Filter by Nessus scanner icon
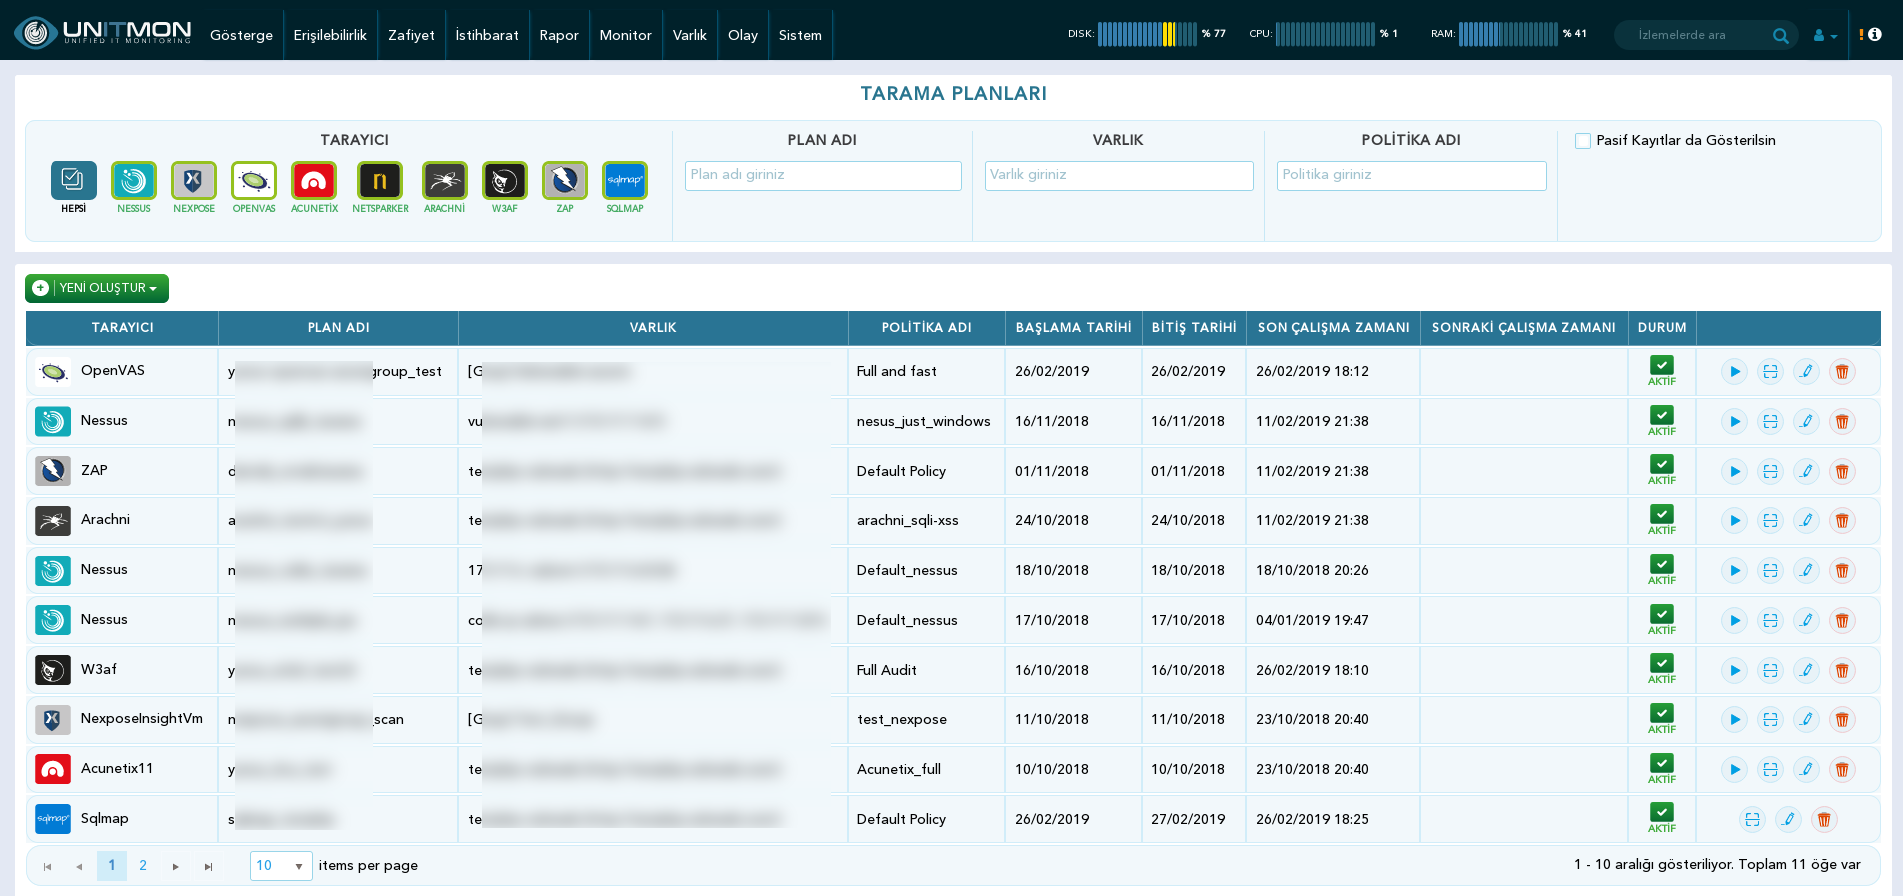 pos(134,181)
